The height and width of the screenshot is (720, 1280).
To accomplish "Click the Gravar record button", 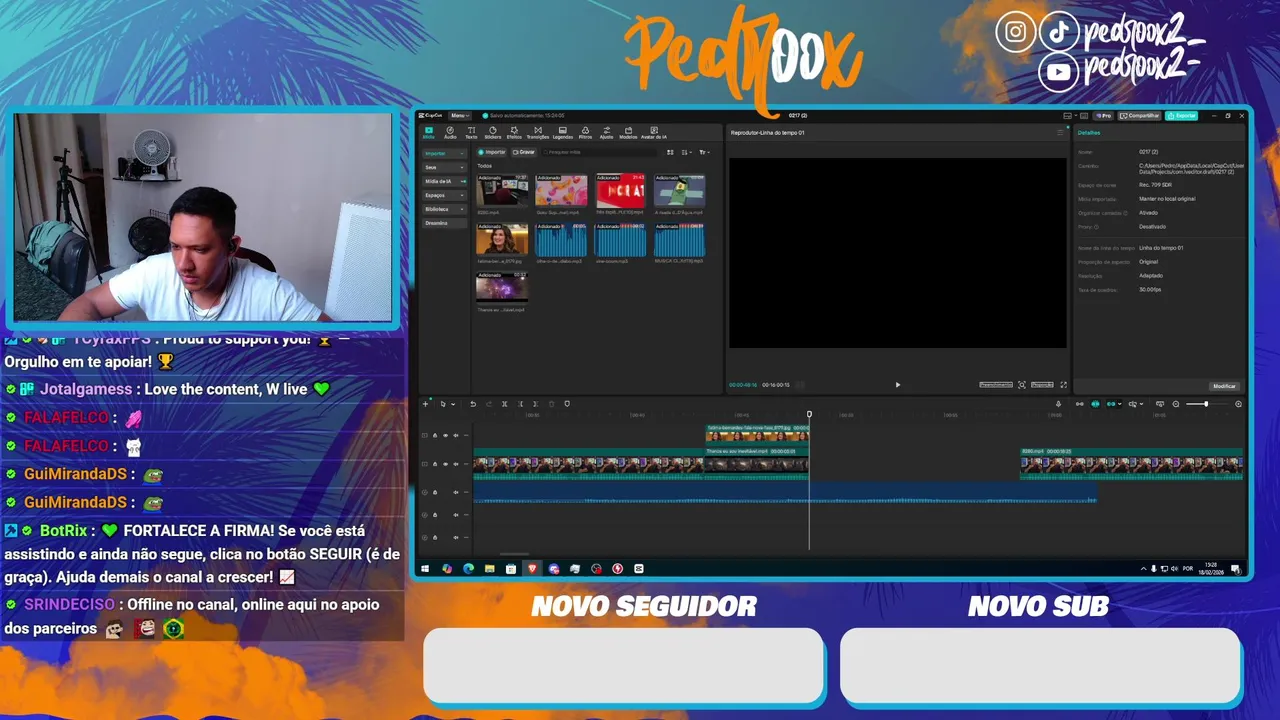I will (524, 152).
